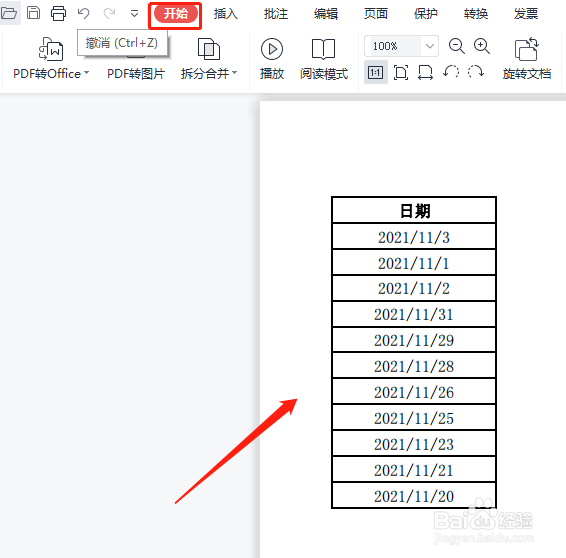
Task: Switch to the 批注 tab
Action: [x=276, y=14]
